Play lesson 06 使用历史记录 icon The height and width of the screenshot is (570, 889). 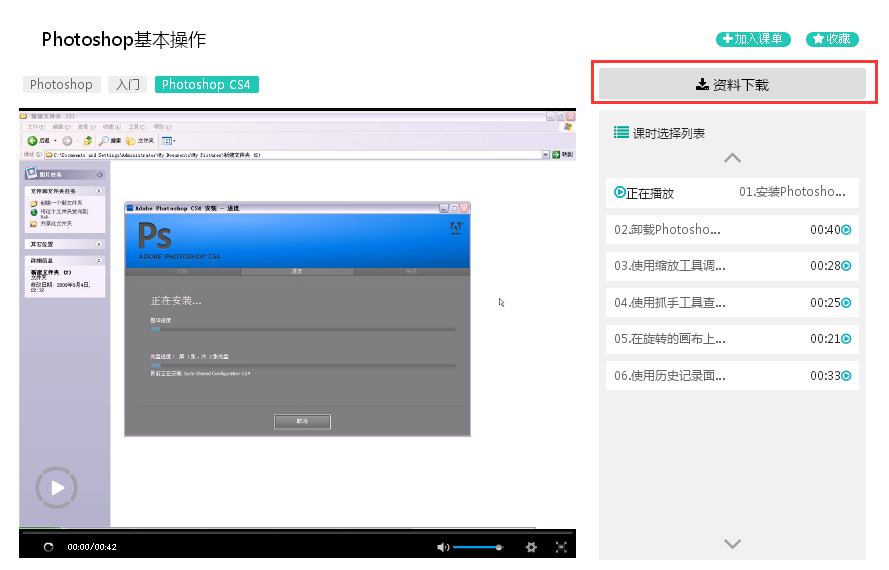click(x=846, y=376)
